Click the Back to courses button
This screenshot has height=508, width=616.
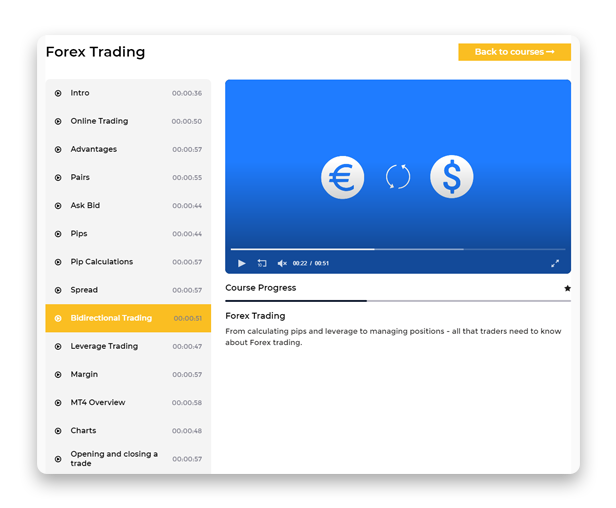tap(514, 52)
